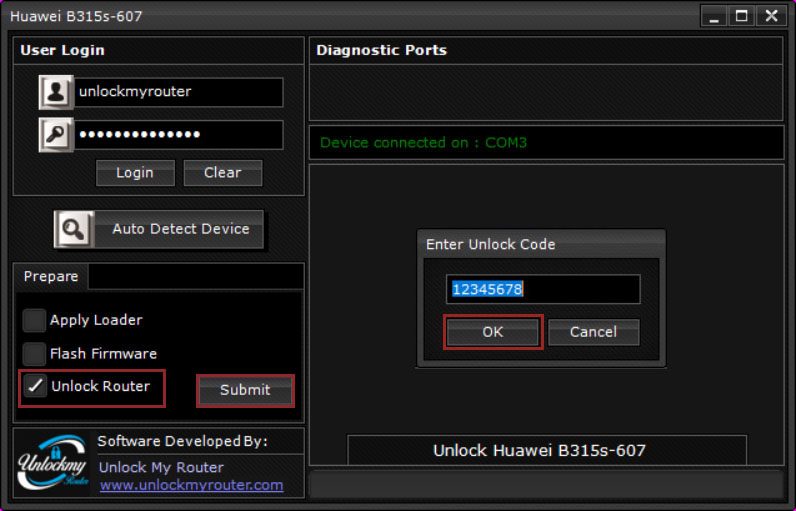Image resolution: width=796 pixels, height=511 pixels.
Task: Minimize the Huawei B315s-607 window
Action: [714, 16]
